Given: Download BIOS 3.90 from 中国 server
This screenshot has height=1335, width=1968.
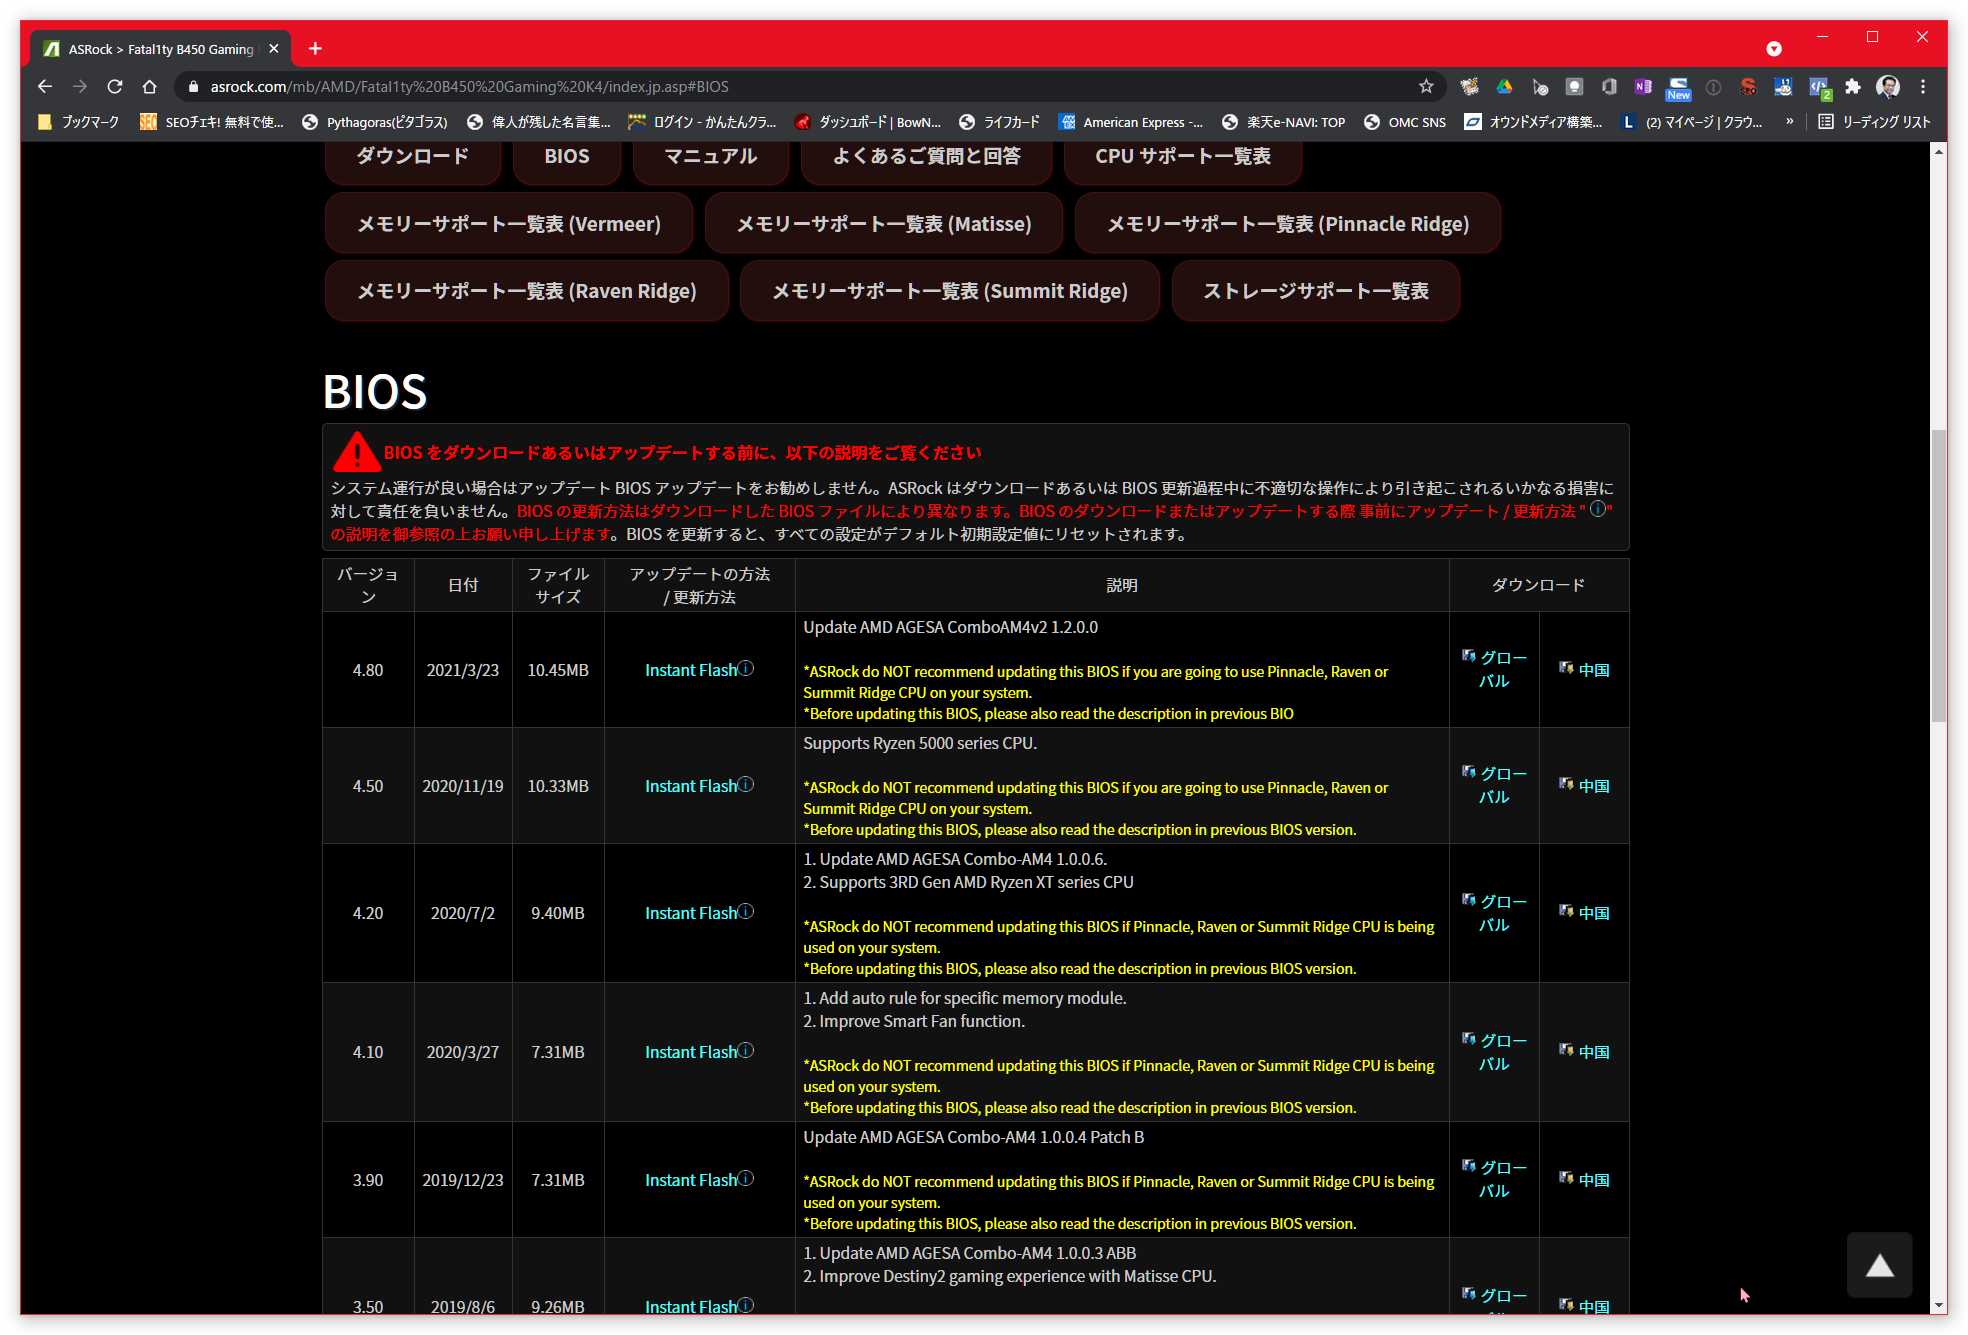Looking at the screenshot, I should 1584,1180.
